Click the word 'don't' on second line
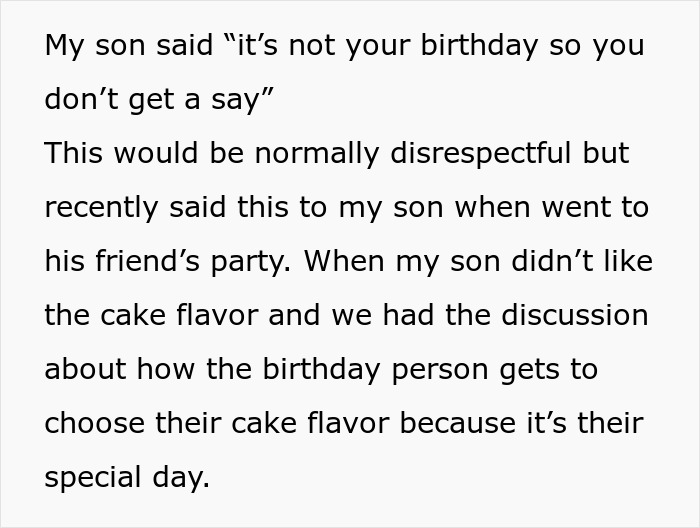 [79, 100]
